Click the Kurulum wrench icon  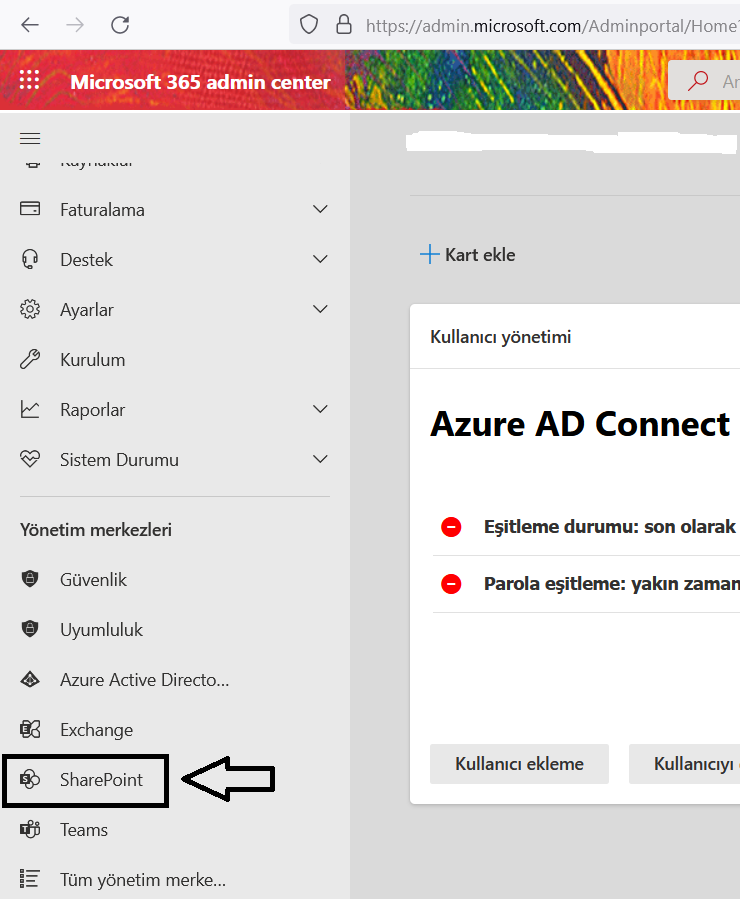coord(30,359)
